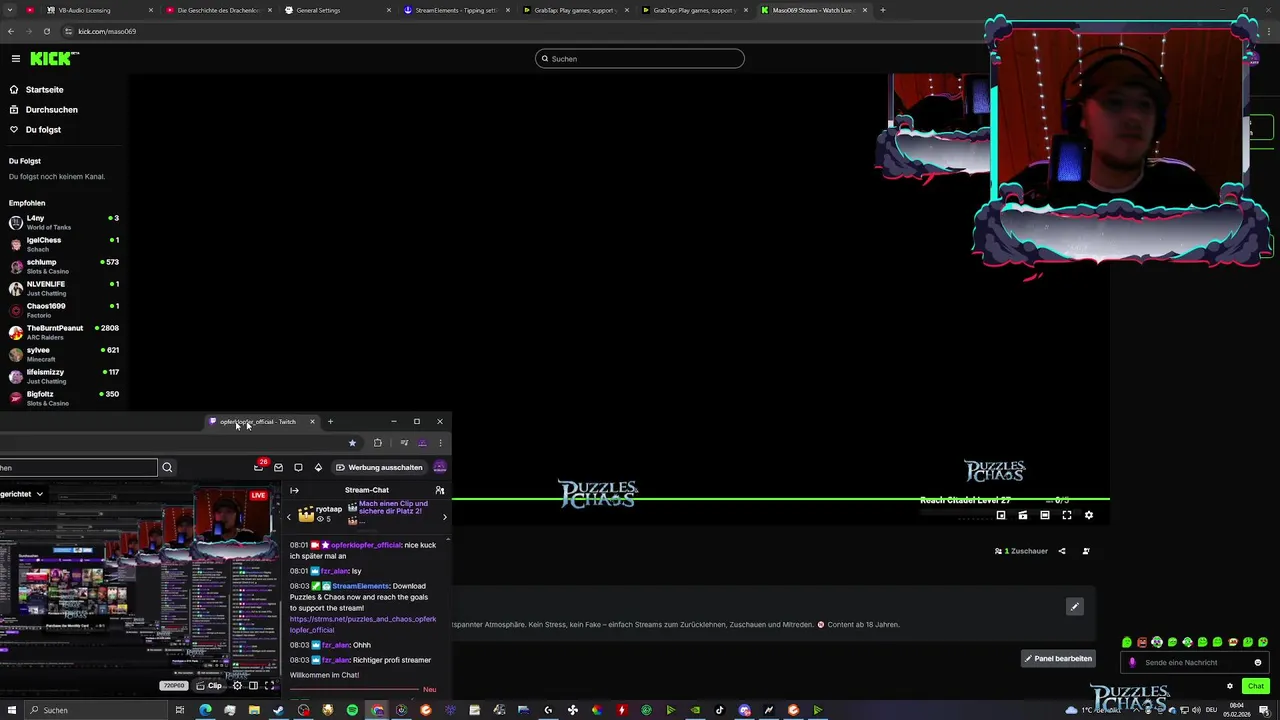Open new tab in main browser
The image size is (1280, 720).
tap(882, 10)
